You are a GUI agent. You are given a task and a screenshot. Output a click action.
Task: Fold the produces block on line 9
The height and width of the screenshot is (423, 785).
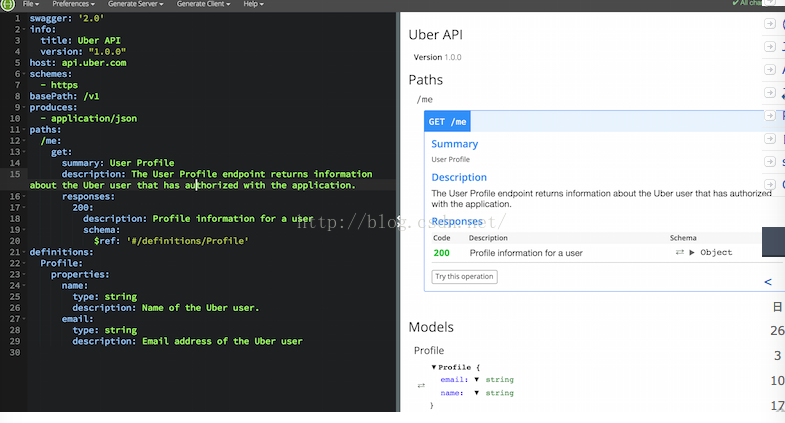tap(24, 108)
